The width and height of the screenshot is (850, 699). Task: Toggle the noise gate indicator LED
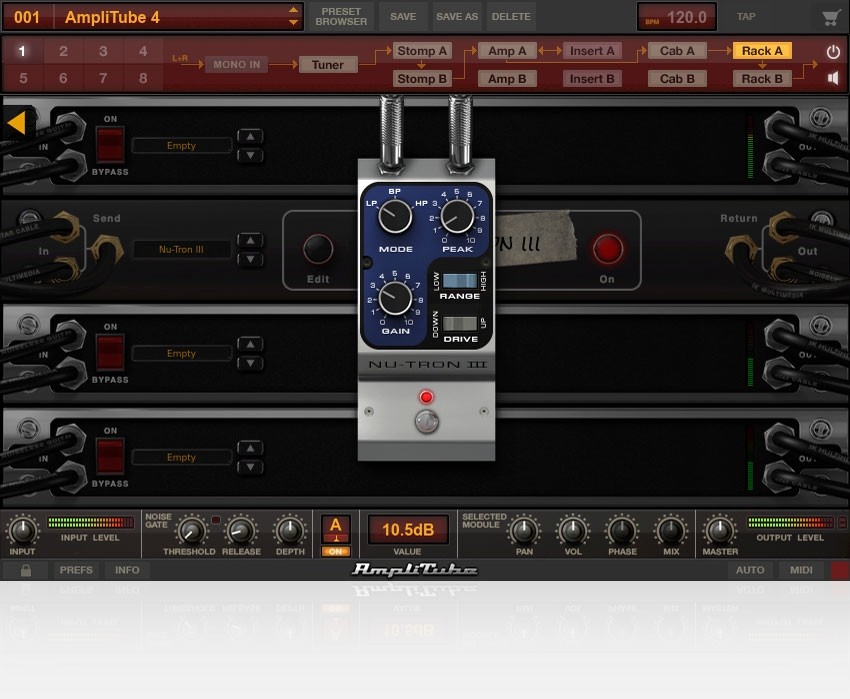click(216, 520)
